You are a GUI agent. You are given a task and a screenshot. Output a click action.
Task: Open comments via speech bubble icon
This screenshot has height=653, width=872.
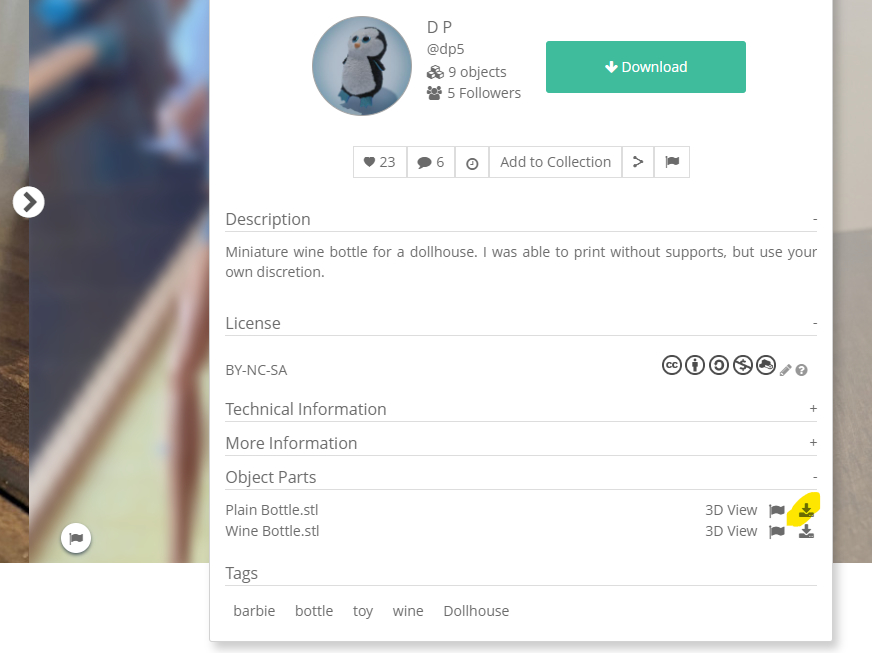pos(431,162)
